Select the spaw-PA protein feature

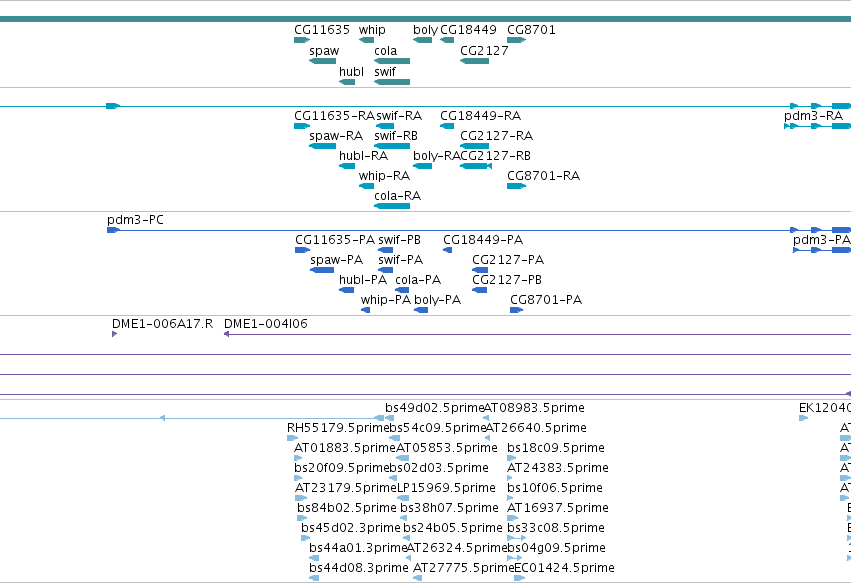(x=322, y=270)
